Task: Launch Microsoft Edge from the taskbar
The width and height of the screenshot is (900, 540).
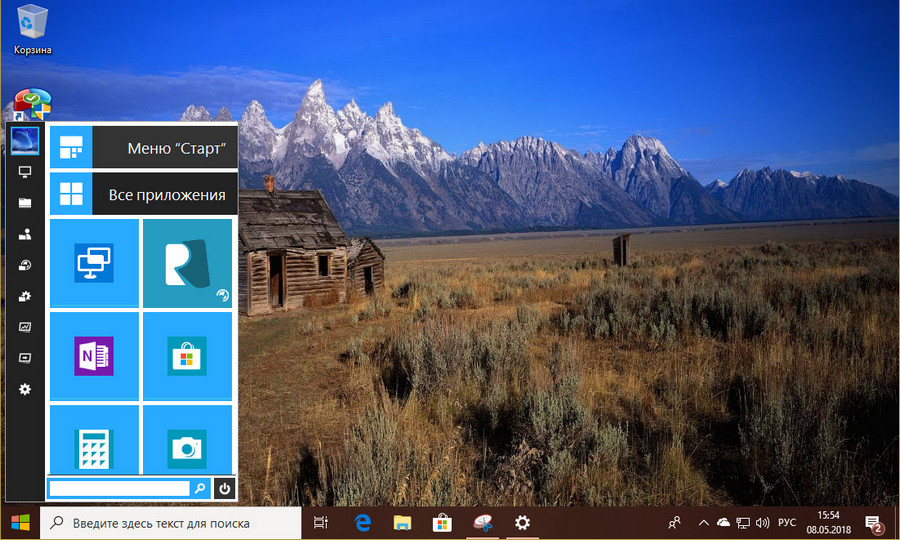Action: 363,523
